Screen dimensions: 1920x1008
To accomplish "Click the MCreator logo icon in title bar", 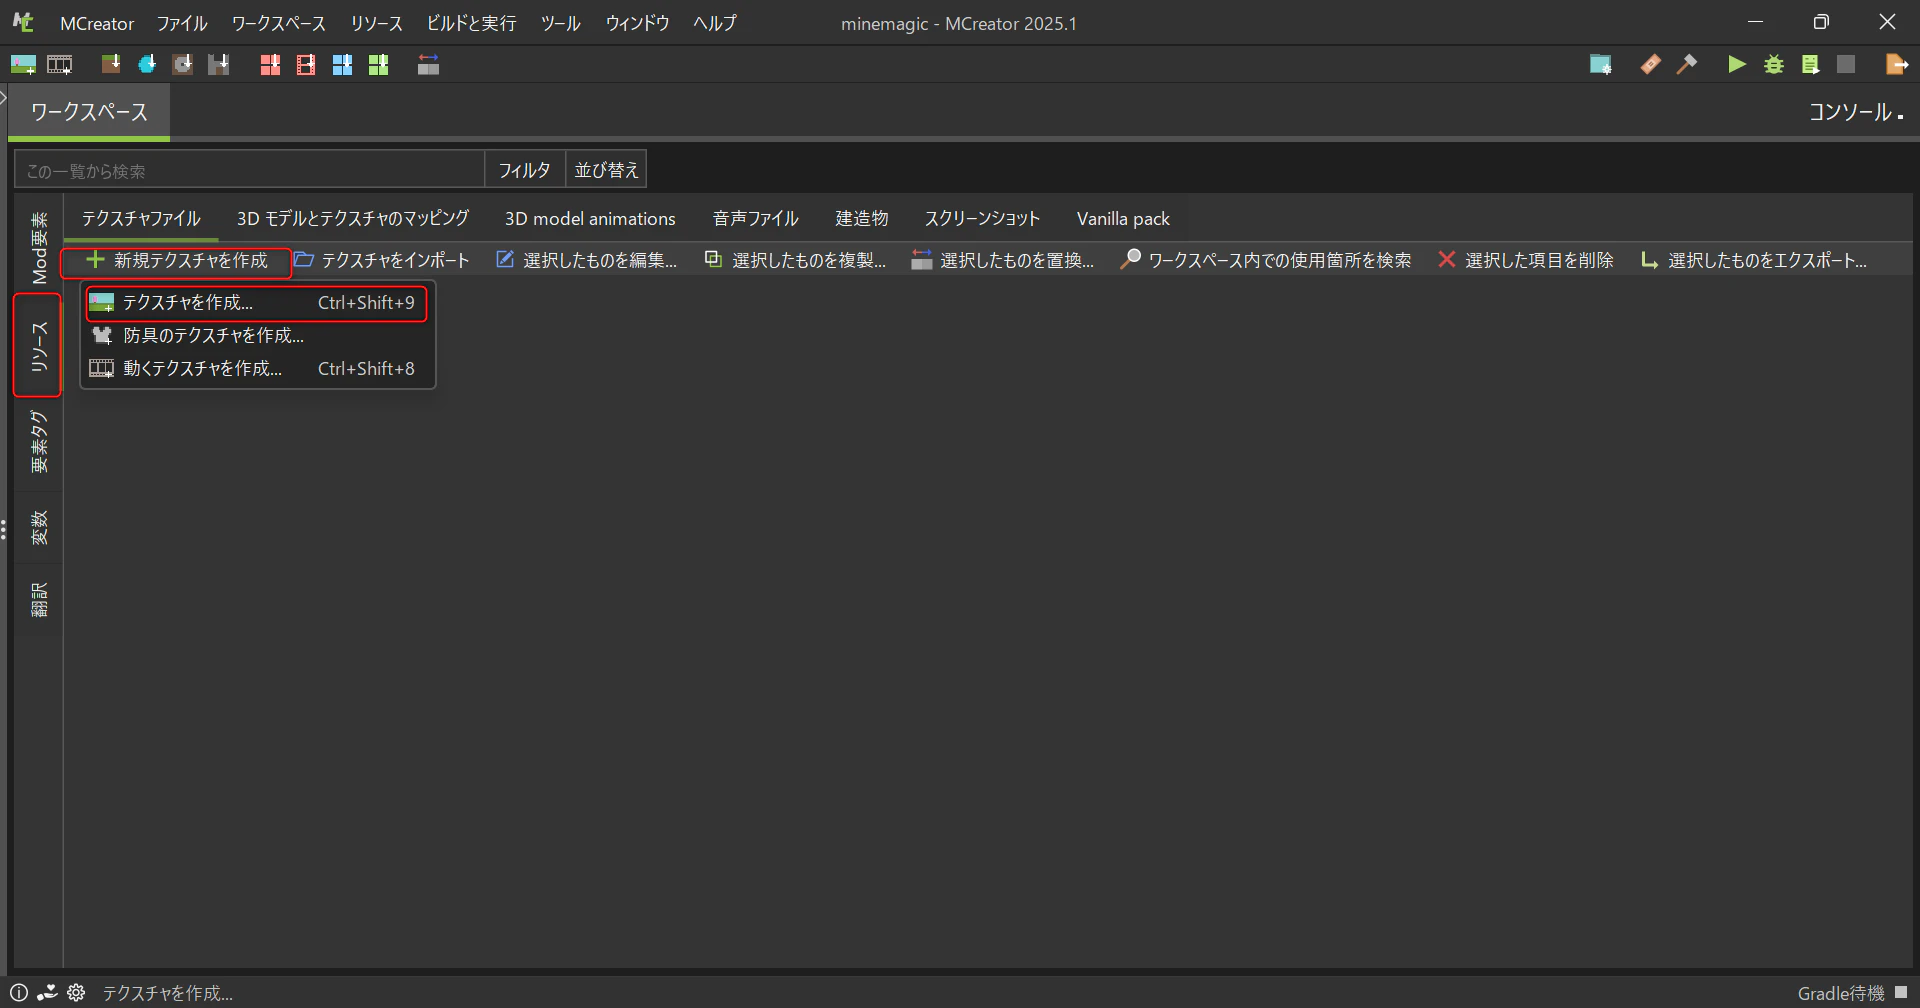I will tap(23, 22).
